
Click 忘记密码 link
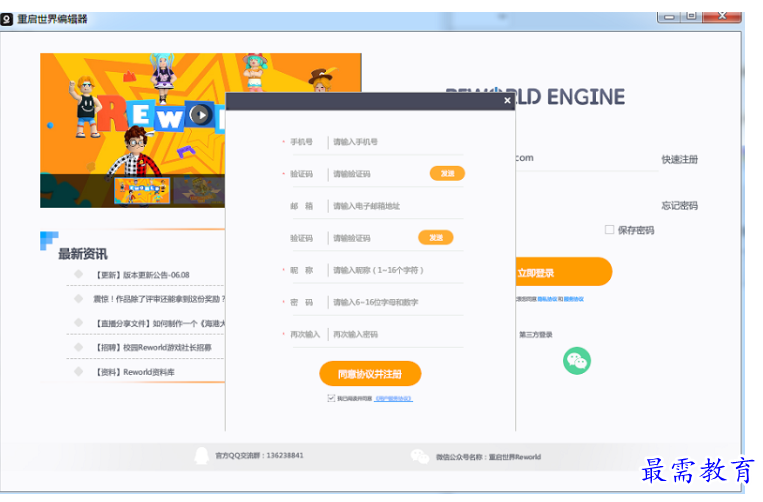click(x=679, y=206)
